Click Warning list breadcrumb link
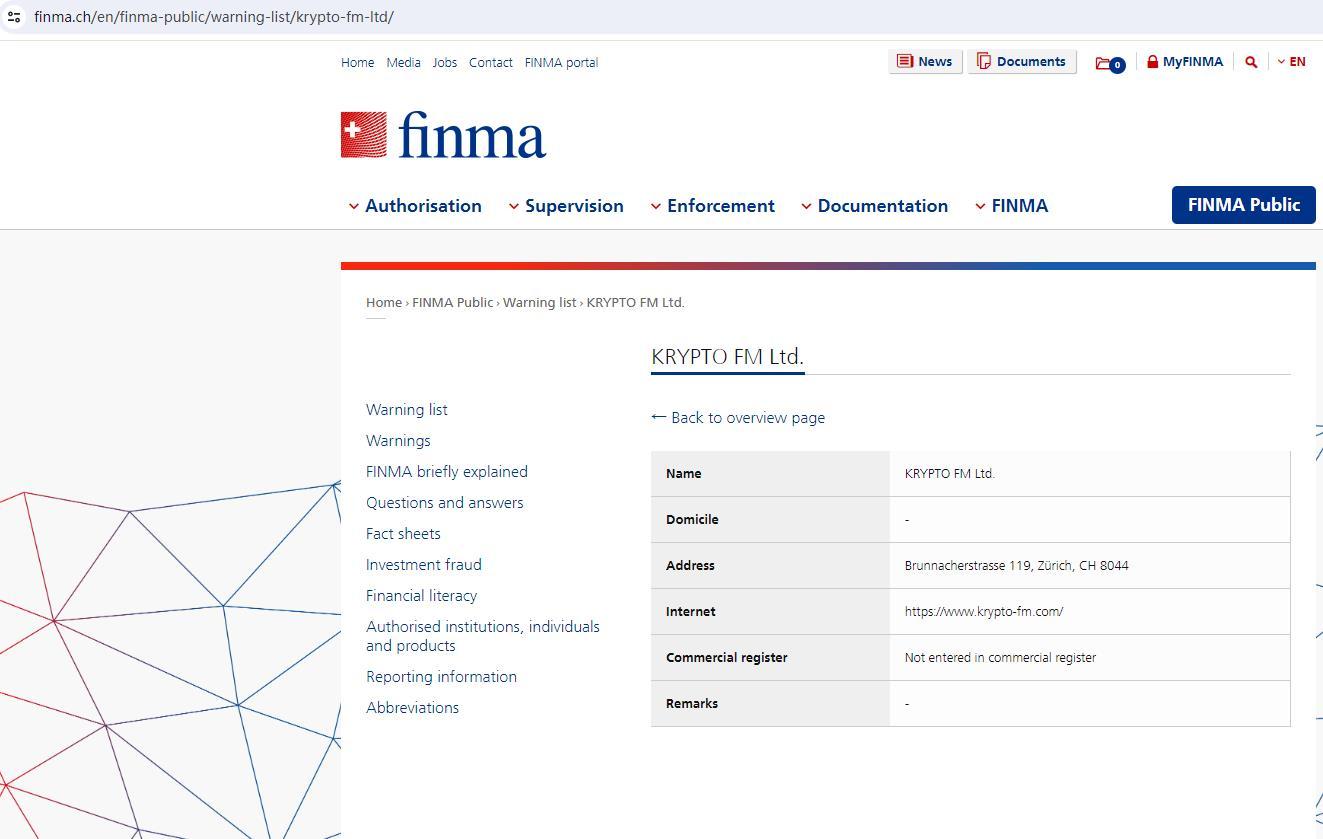Screen dimensions: 1323x839 pos(539,303)
